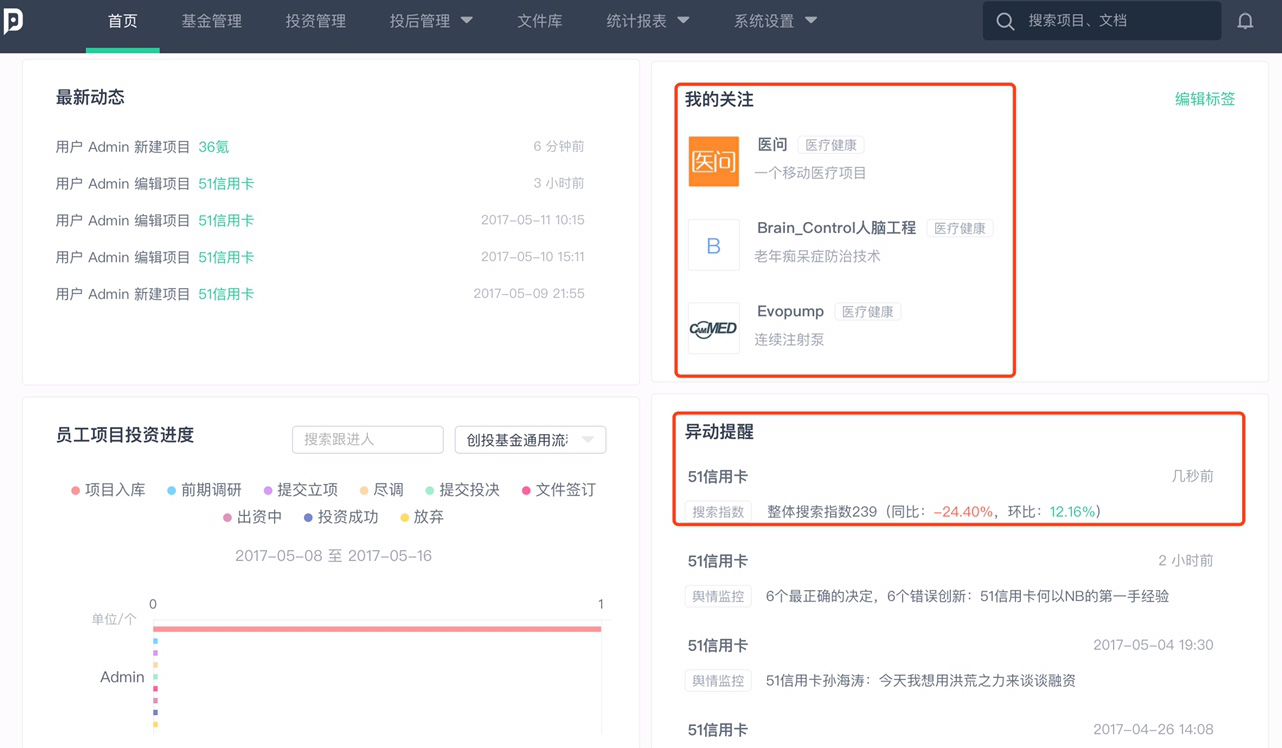Open the 医问 orange project logo

[714, 161]
